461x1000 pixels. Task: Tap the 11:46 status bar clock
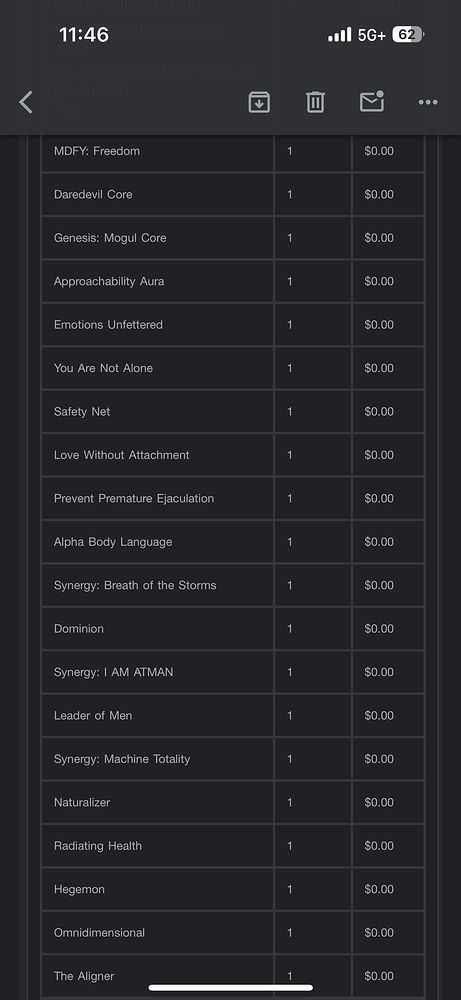coord(84,34)
